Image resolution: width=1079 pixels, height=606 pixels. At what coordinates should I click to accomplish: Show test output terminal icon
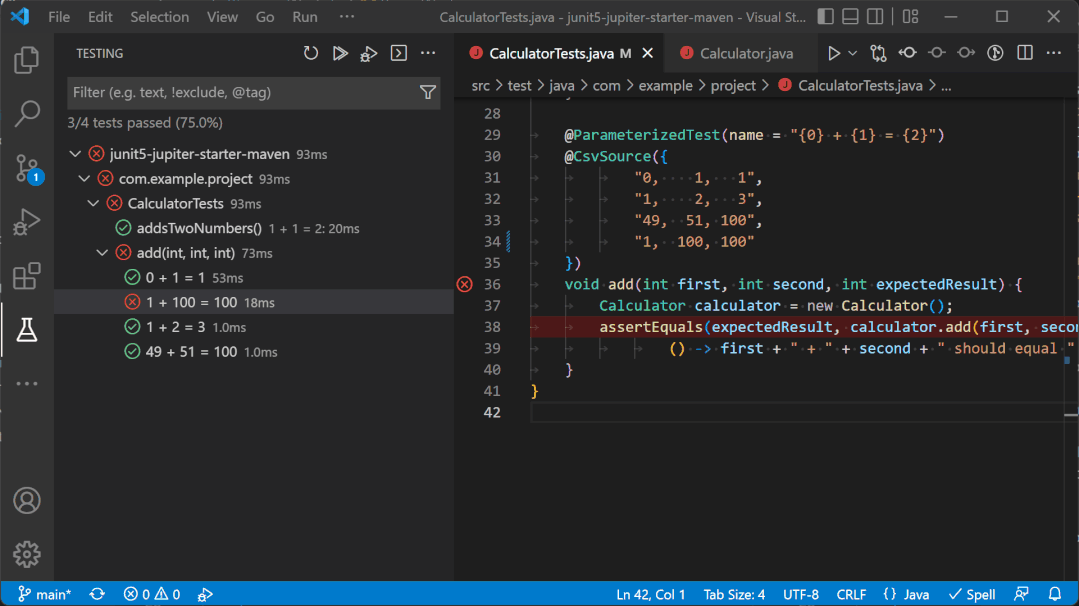pyautogui.click(x=398, y=53)
